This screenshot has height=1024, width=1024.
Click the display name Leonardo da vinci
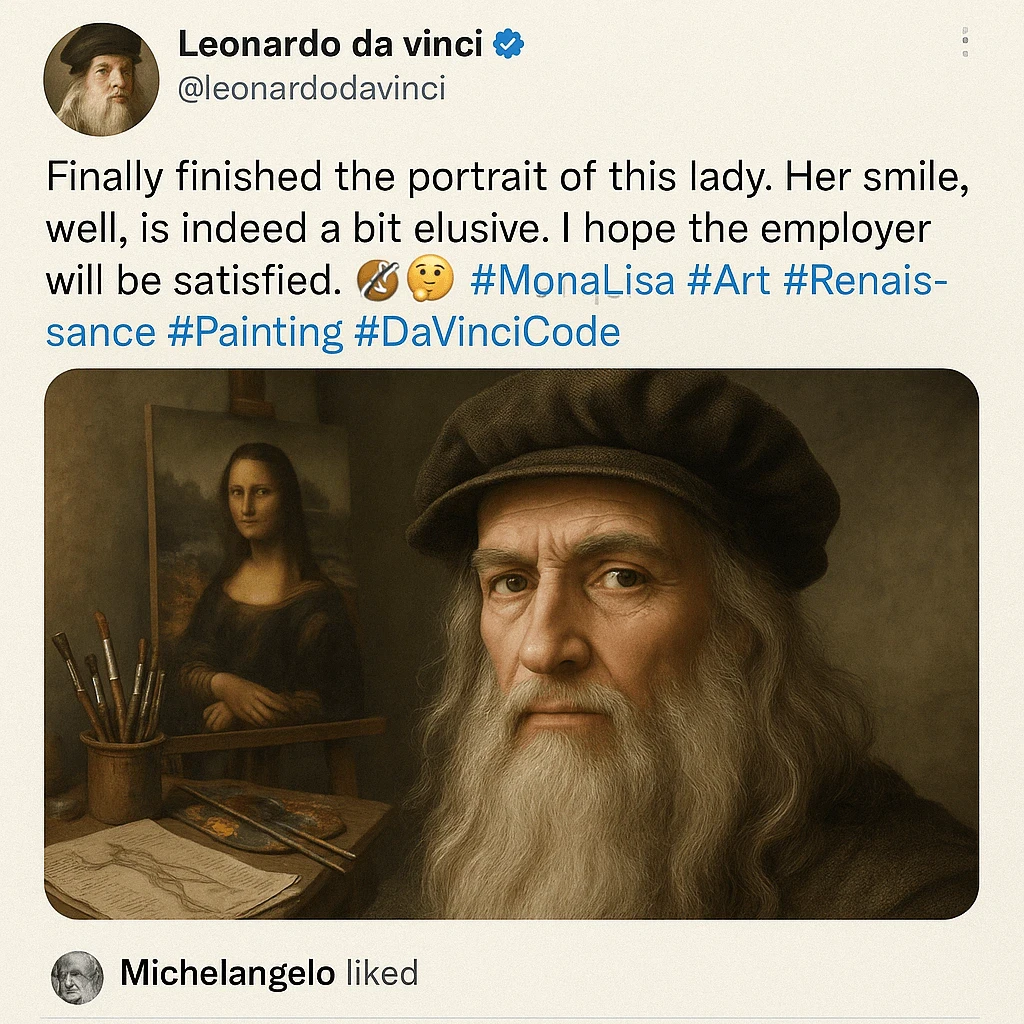coord(330,44)
